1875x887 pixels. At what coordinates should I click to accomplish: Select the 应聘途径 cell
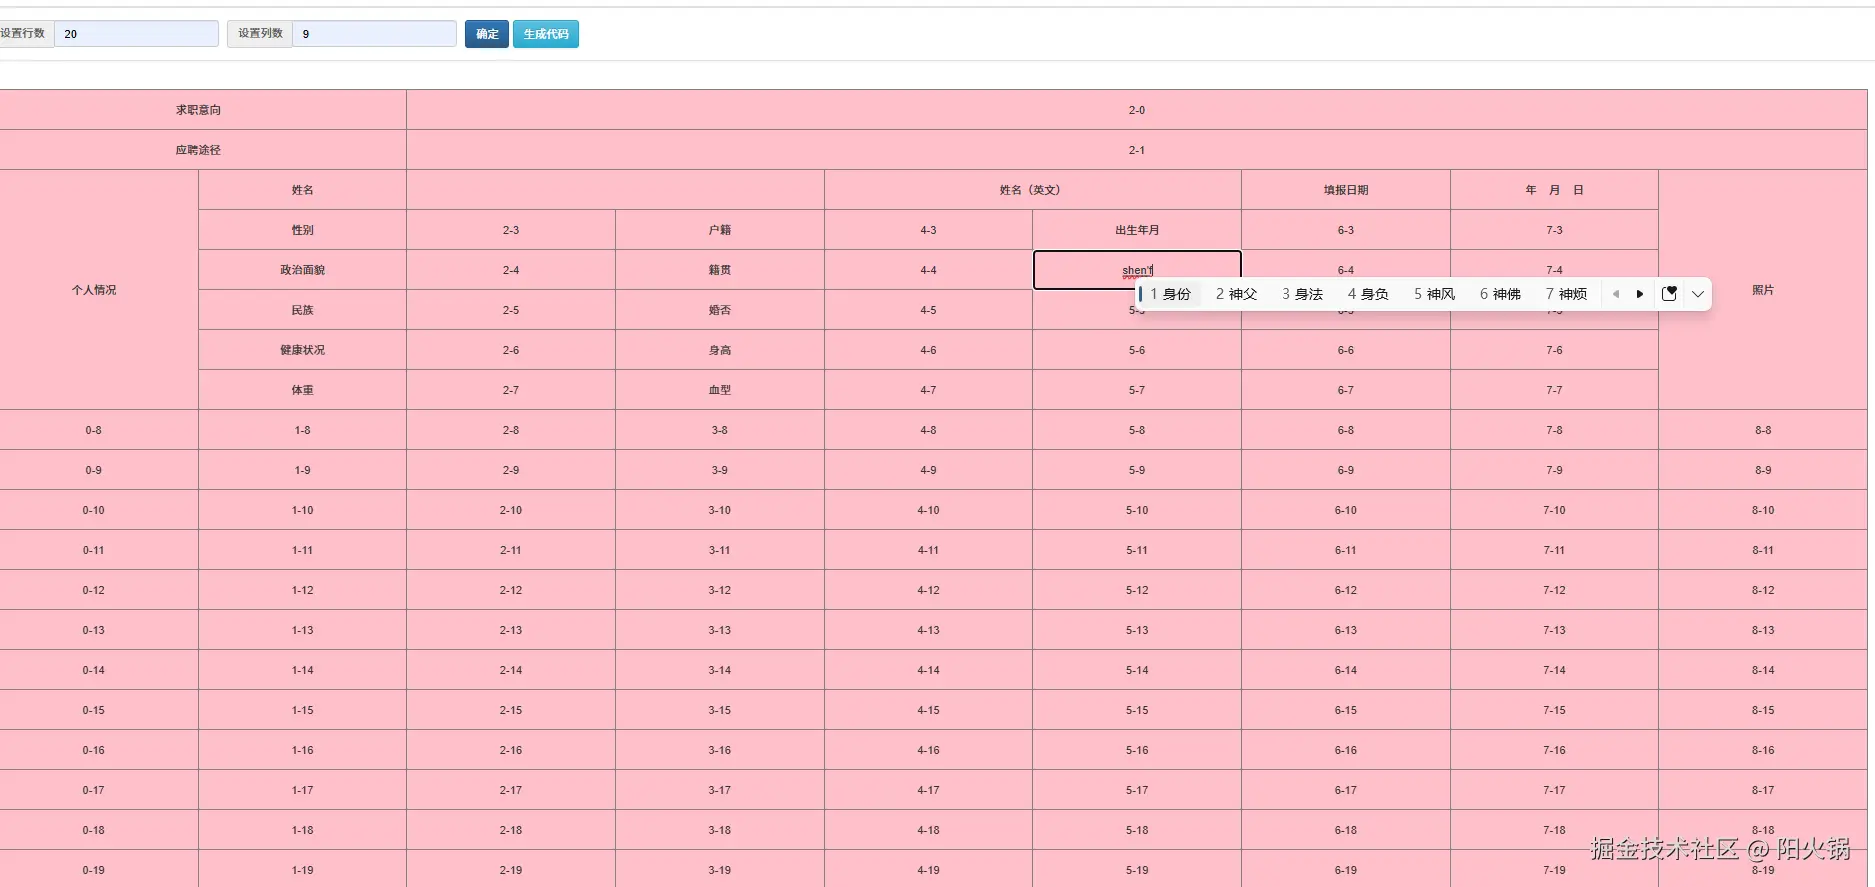click(203, 150)
